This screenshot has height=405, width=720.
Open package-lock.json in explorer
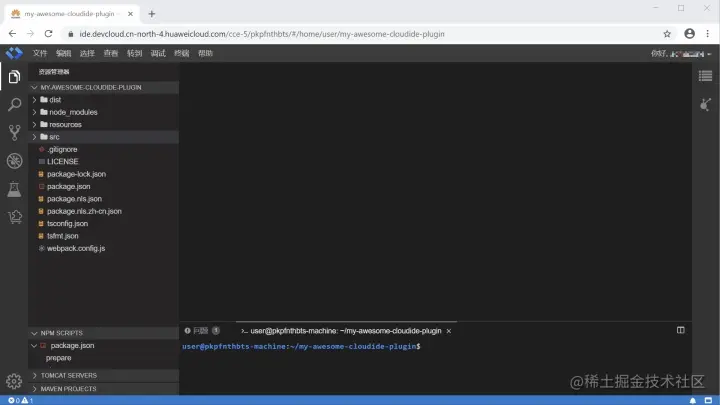coord(76,174)
